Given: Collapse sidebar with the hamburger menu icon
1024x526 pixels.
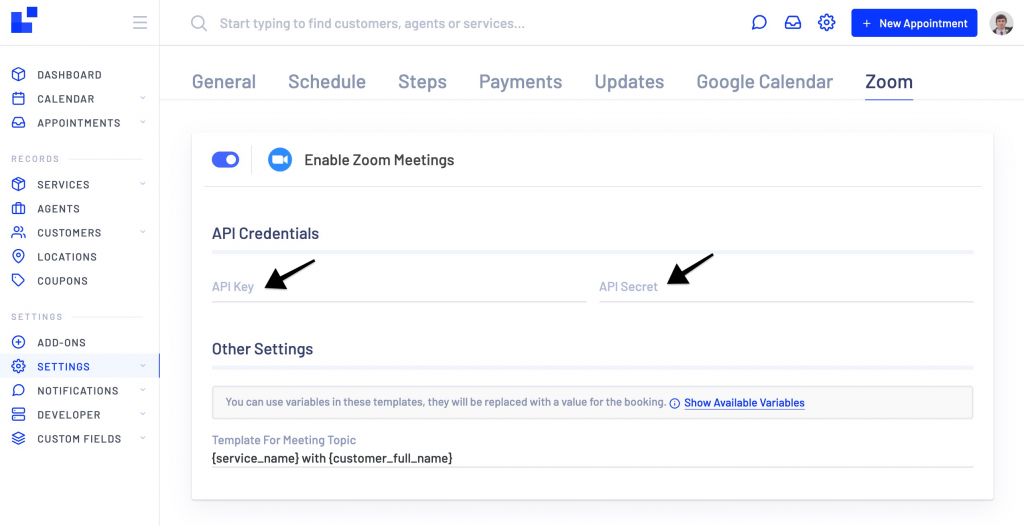Looking at the screenshot, I should click(x=140, y=23).
